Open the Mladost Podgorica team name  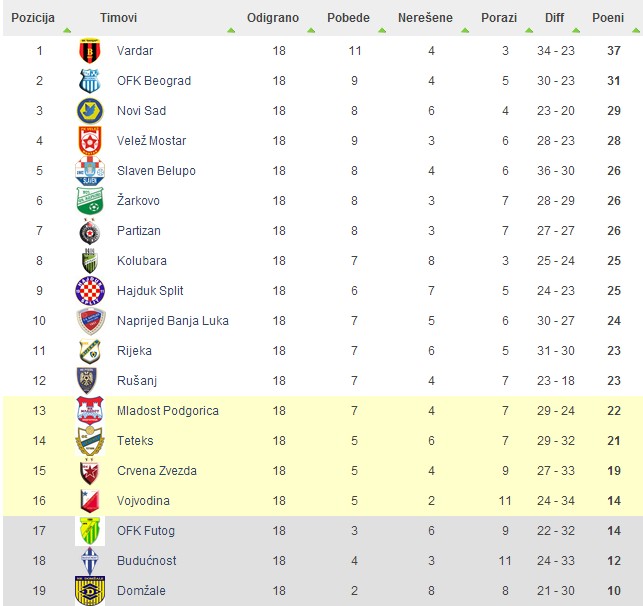pos(168,410)
